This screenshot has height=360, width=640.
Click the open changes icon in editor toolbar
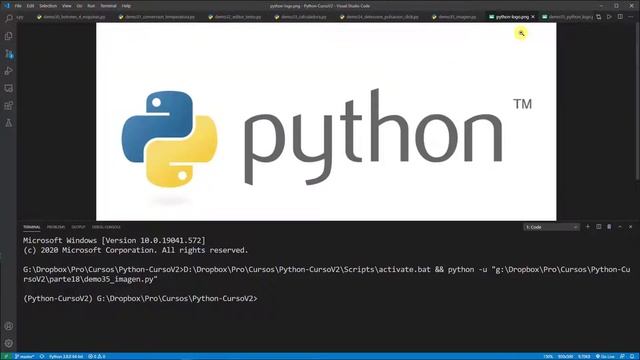coord(598,17)
